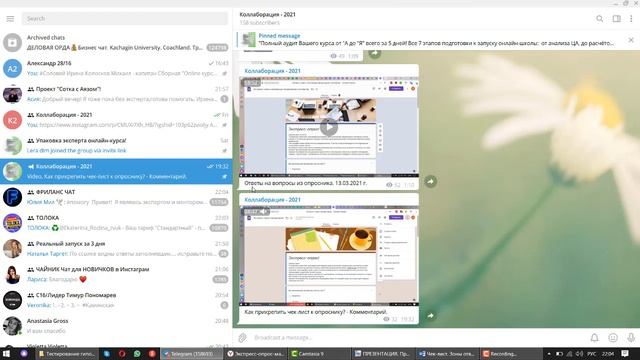Forward the Ответы на вопросы video post
Viewport: 640px width, 360px height.
tap(431, 181)
